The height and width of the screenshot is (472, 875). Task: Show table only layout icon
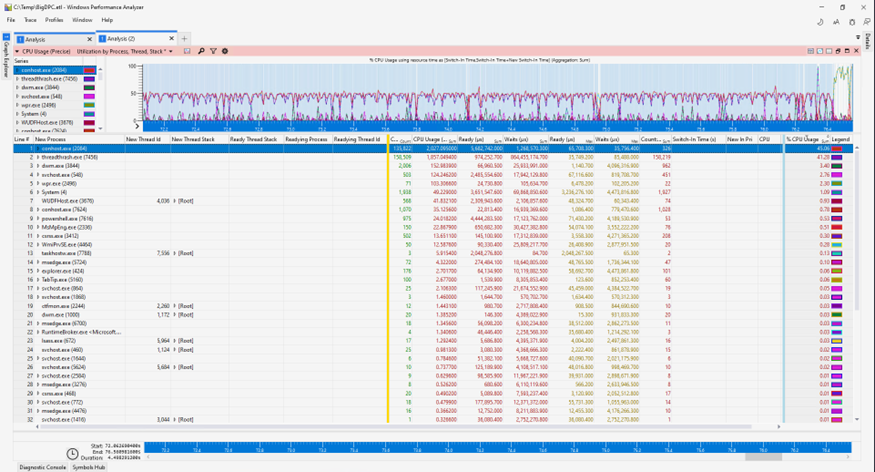[829, 51]
